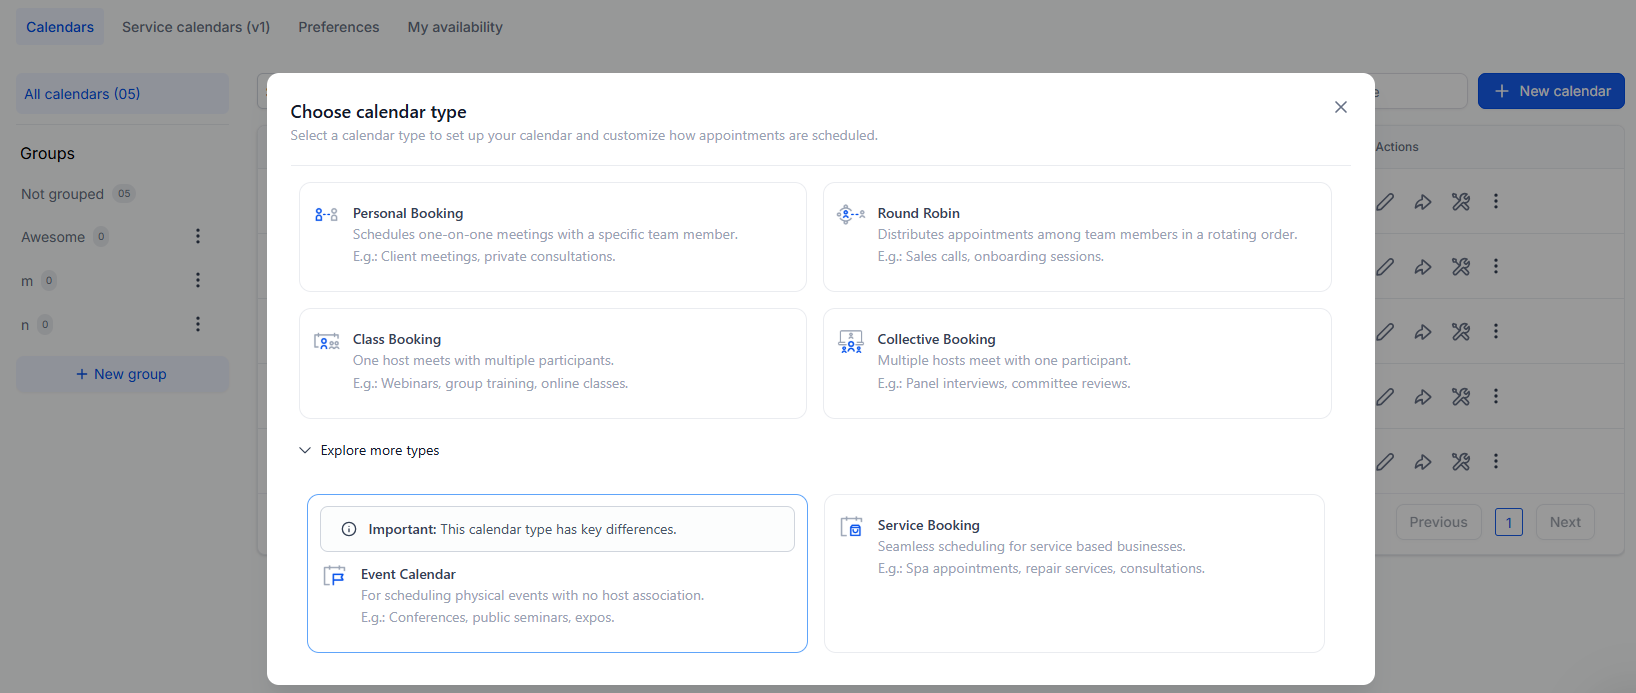Image resolution: width=1636 pixels, height=693 pixels.
Task: Pick the Service Booking icon
Action: click(x=851, y=527)
